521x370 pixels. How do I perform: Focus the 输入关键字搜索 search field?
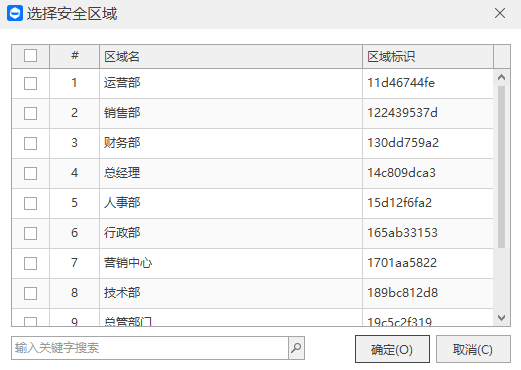(x=150, y=348)
